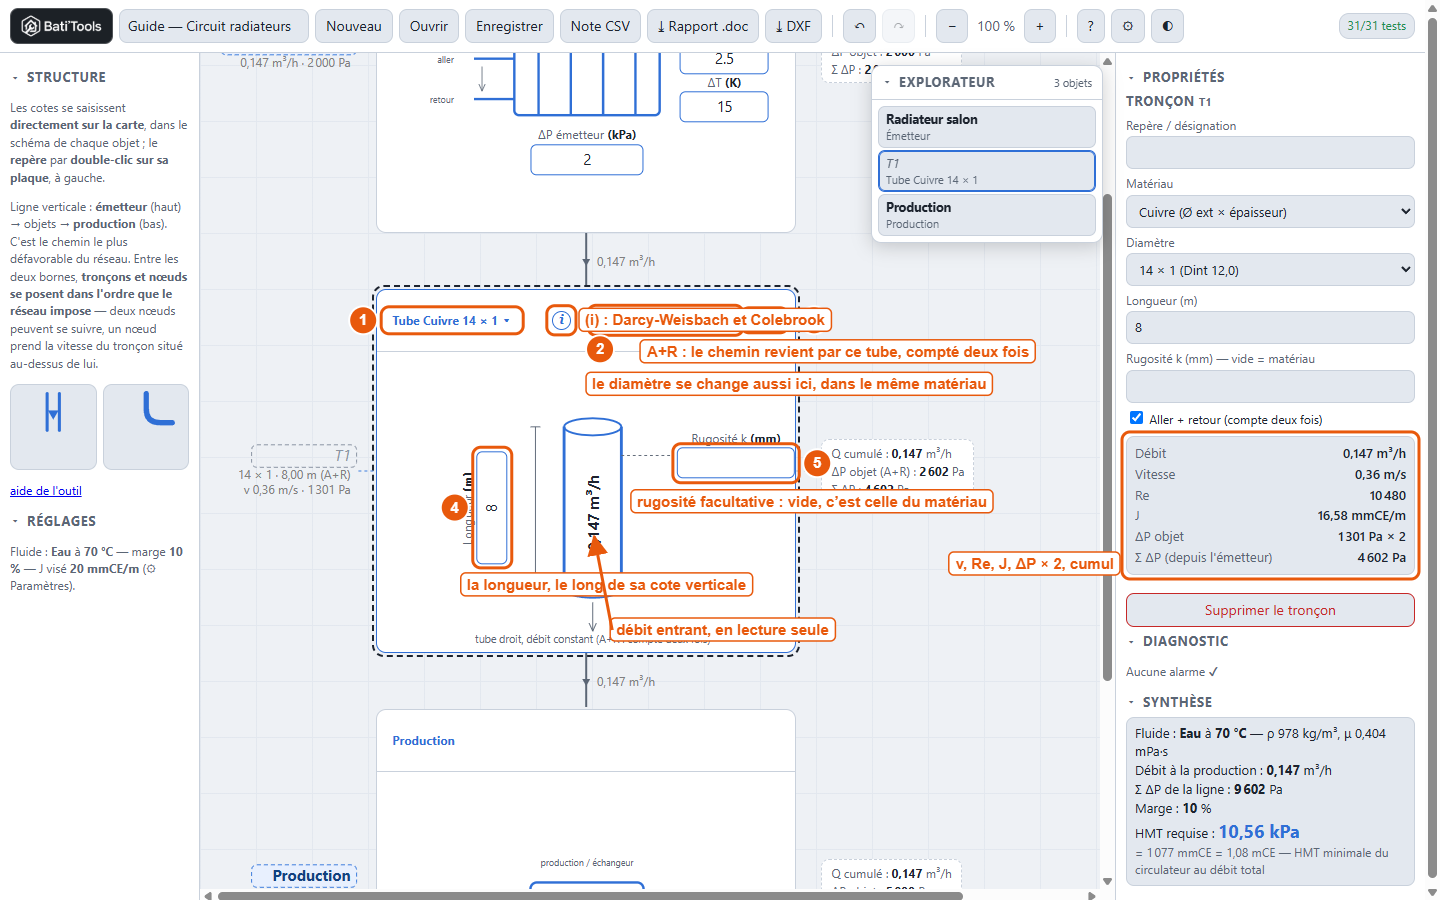The height and width of the screenshot is (900, 1440).
Task: Collapse the STRUCTURE section
Action: (58, 77)
